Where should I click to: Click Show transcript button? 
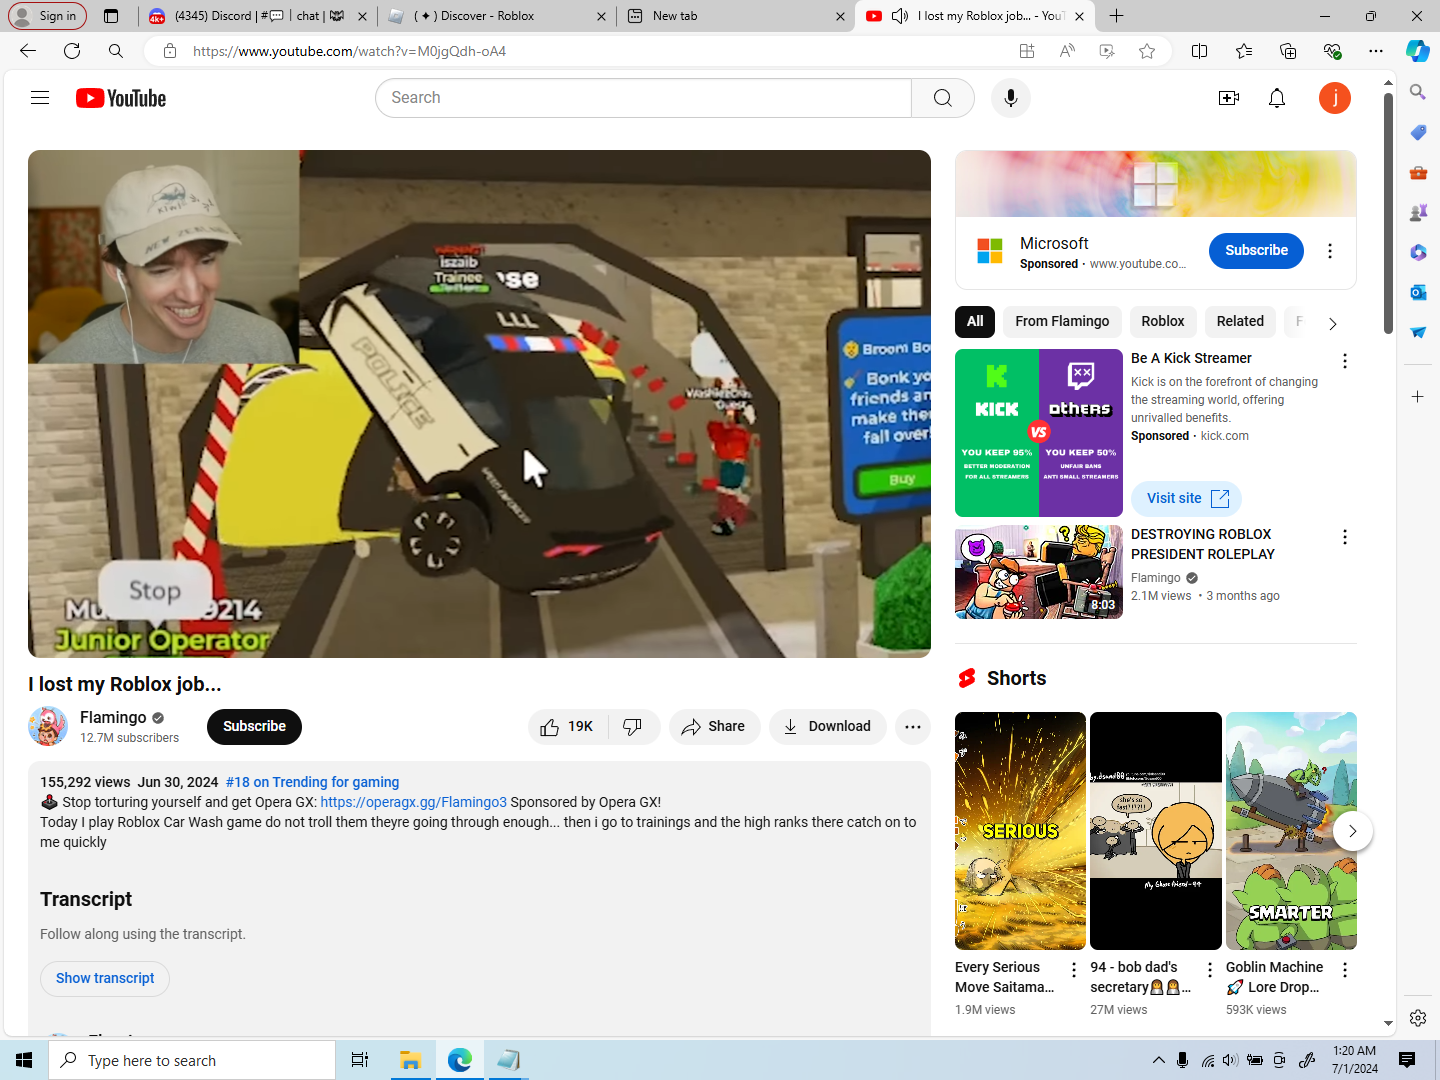pos(105,978)
